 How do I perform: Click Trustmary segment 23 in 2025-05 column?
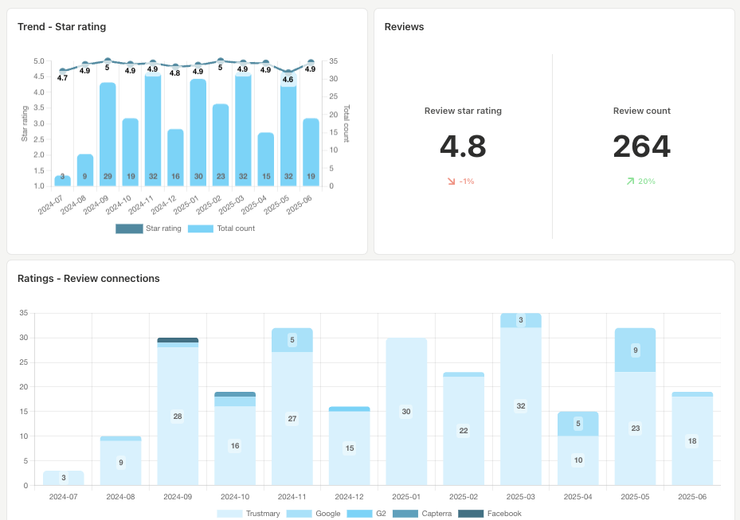click(635, 428)
